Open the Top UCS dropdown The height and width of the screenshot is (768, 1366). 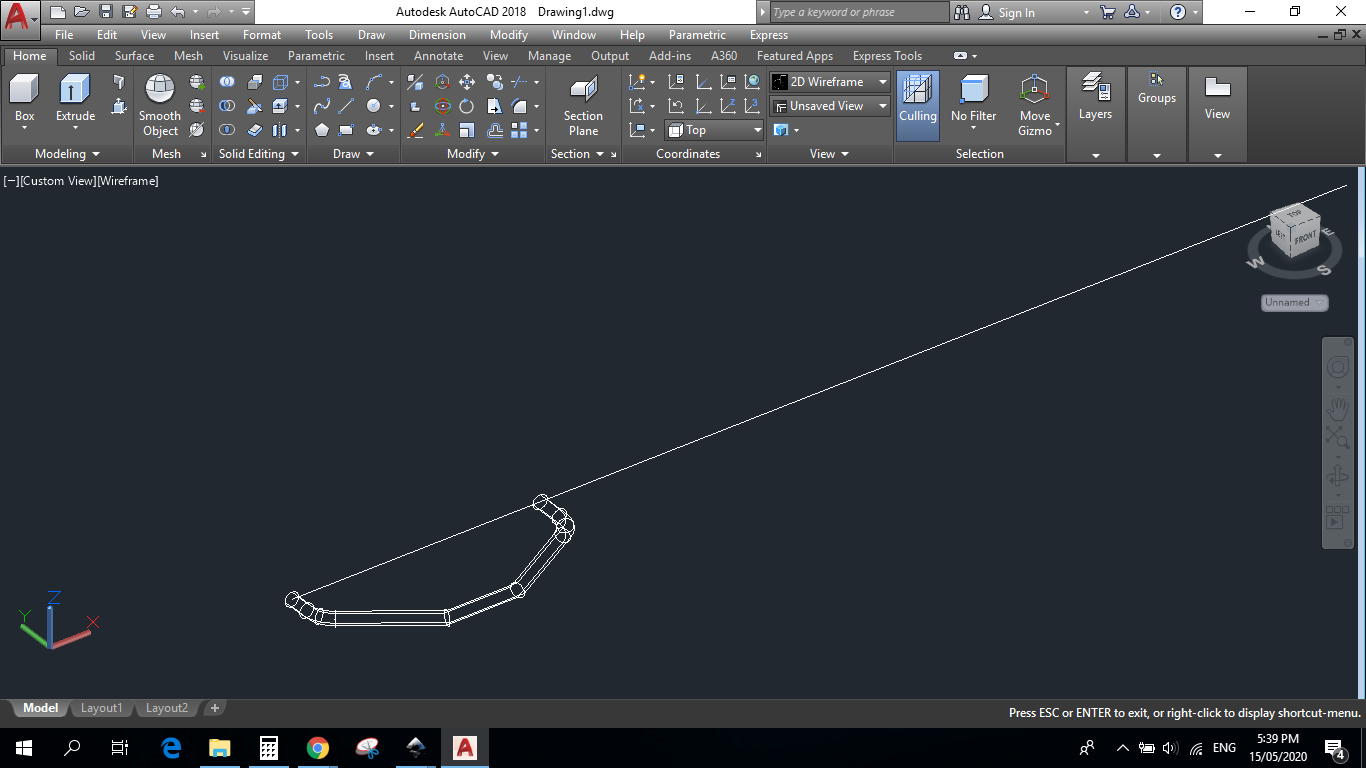[x=715, y=130]
